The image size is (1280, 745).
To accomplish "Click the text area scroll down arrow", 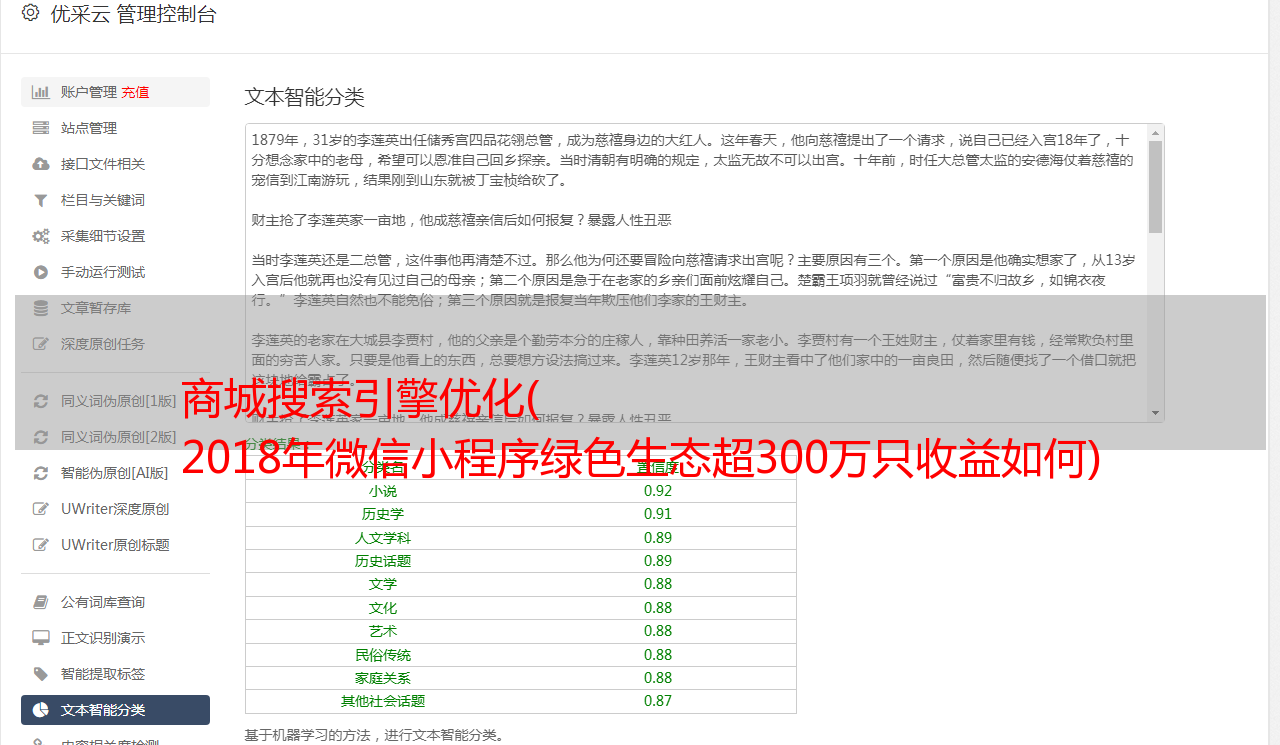I will click(1156, 413).
